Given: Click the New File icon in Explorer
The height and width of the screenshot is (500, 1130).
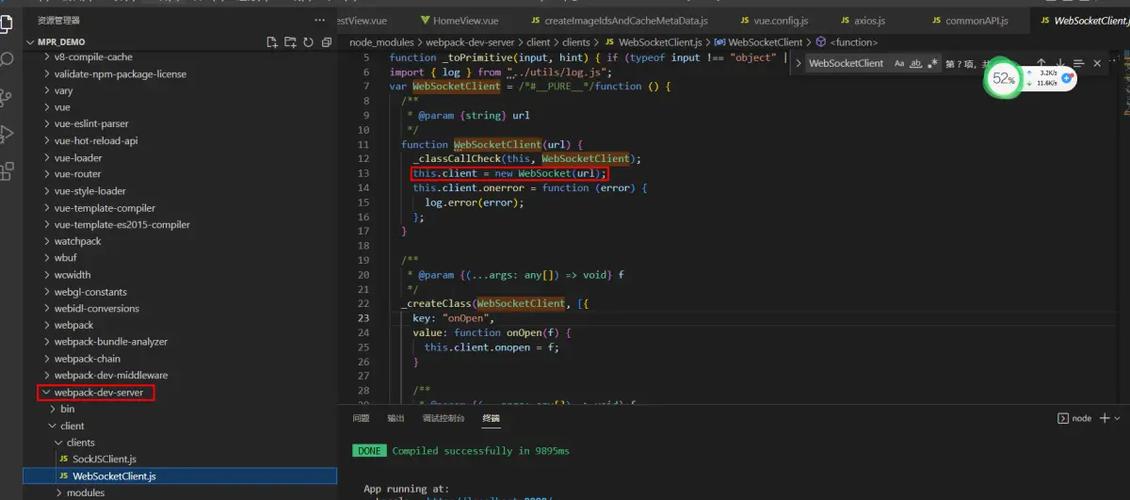Looking at the screenshot, I should point(272,43).
